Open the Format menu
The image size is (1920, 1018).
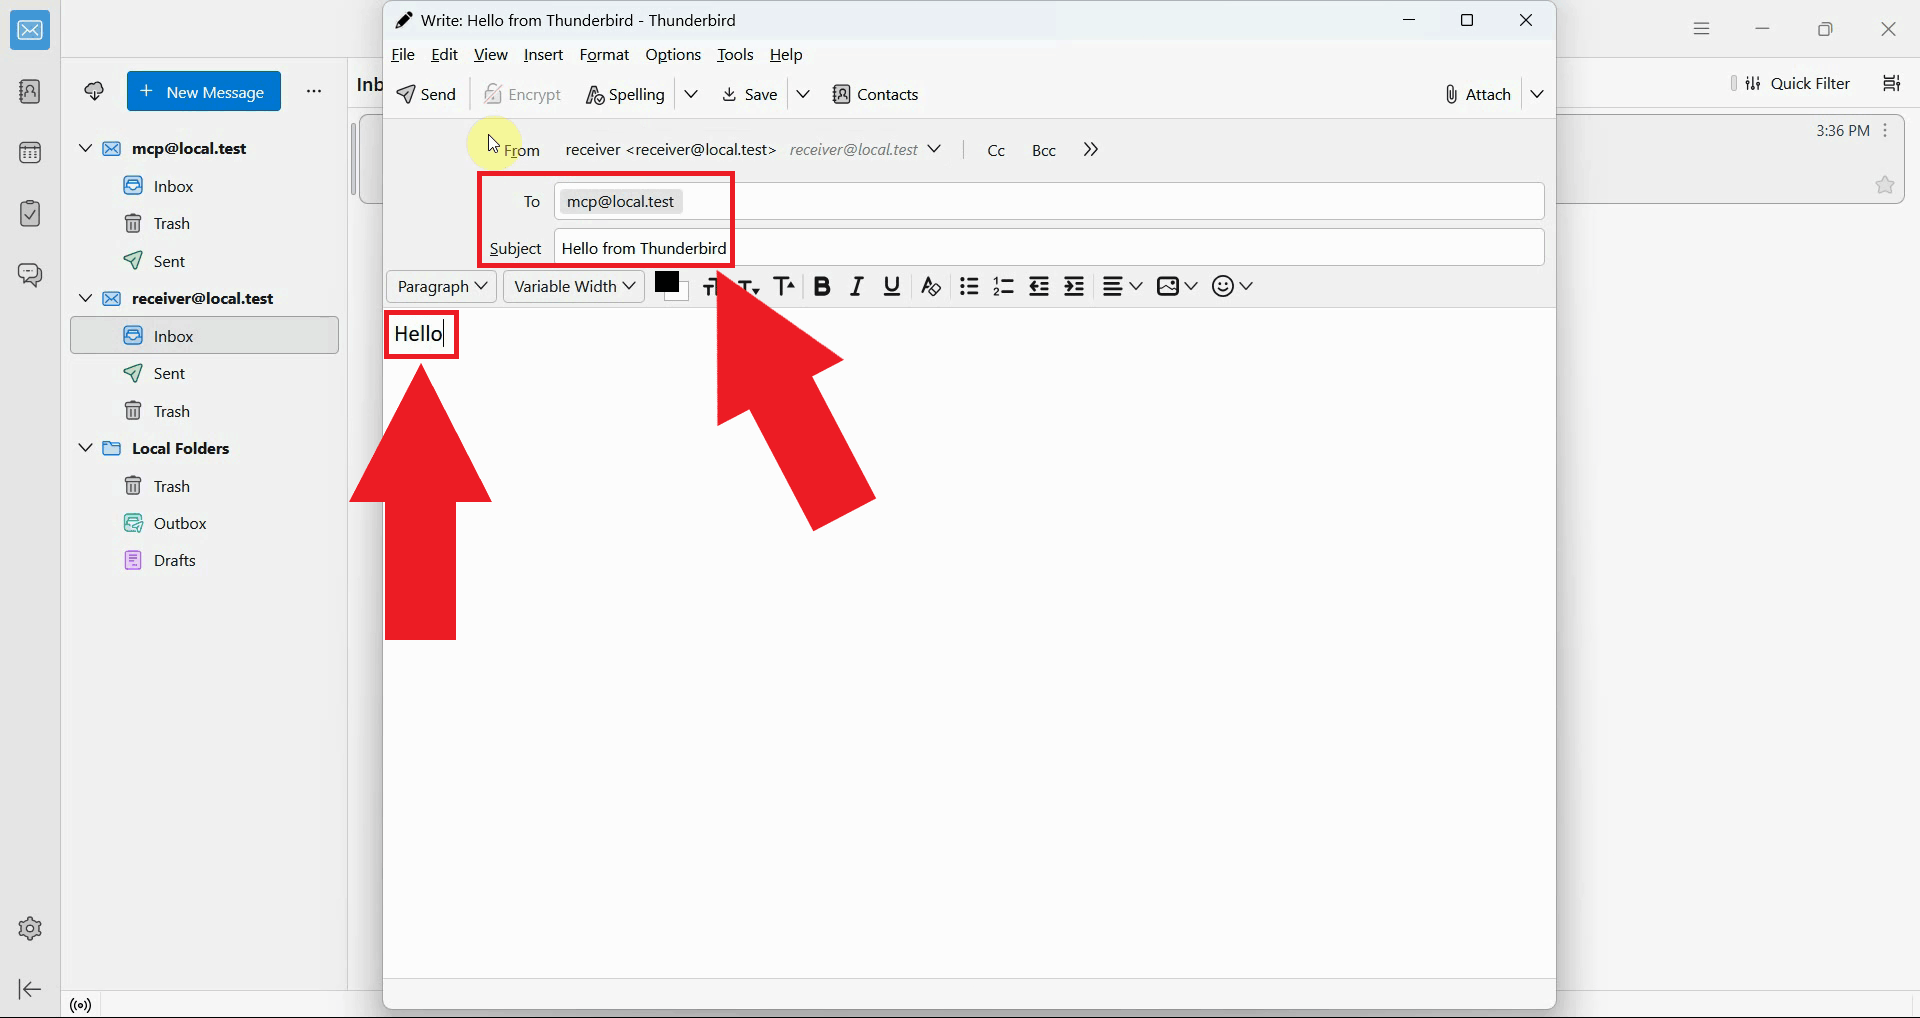(x=604, y=55)
